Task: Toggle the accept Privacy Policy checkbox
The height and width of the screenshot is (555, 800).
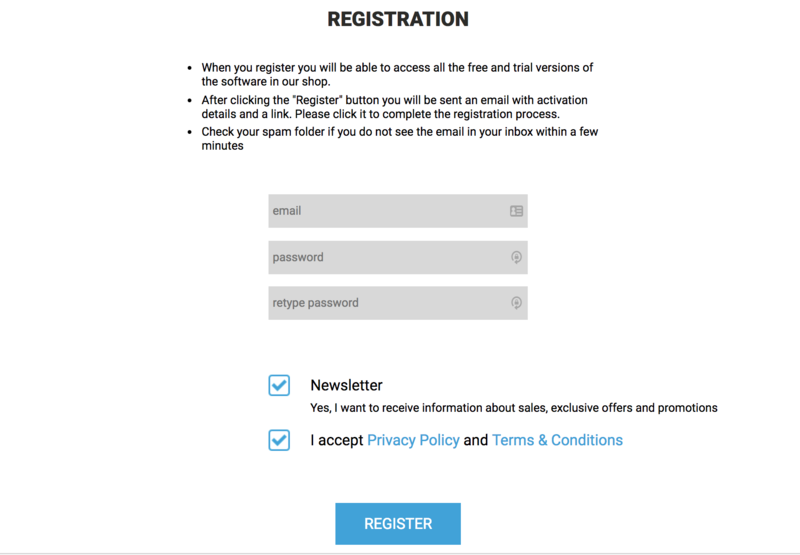Action: pyautogui.click(x=279, y=440)
